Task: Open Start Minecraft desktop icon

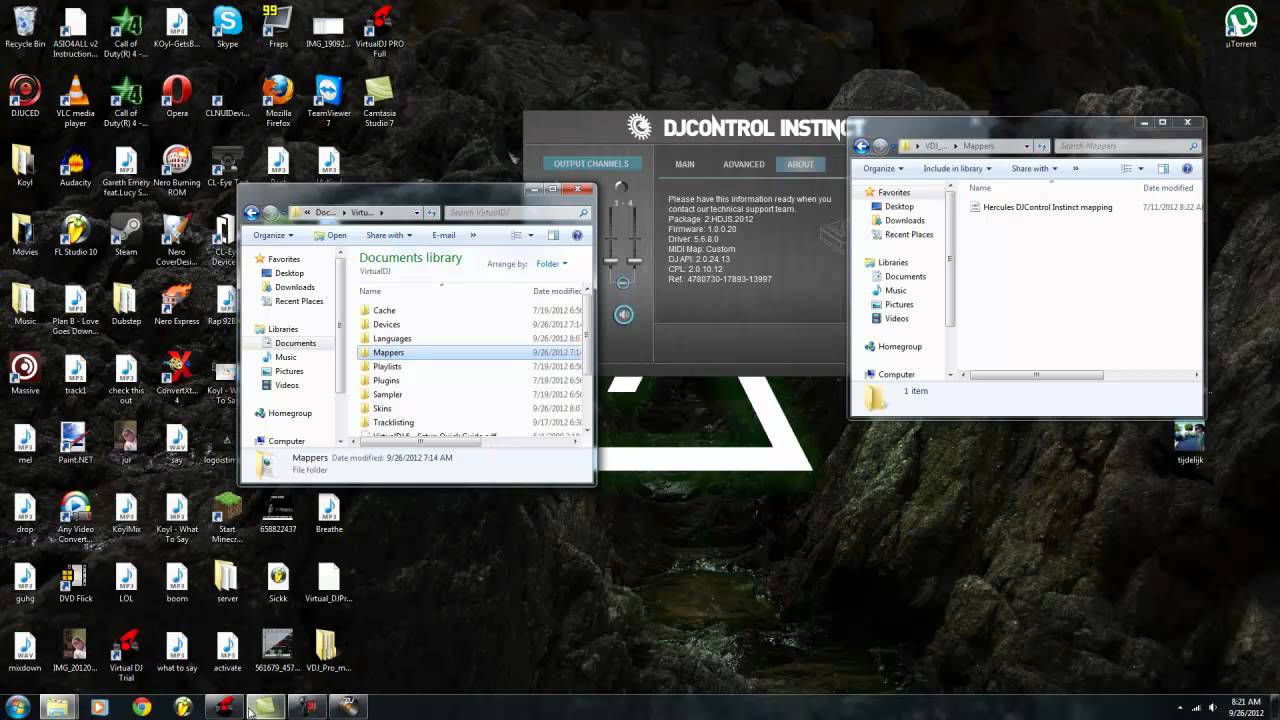Action: coord(227,517)
